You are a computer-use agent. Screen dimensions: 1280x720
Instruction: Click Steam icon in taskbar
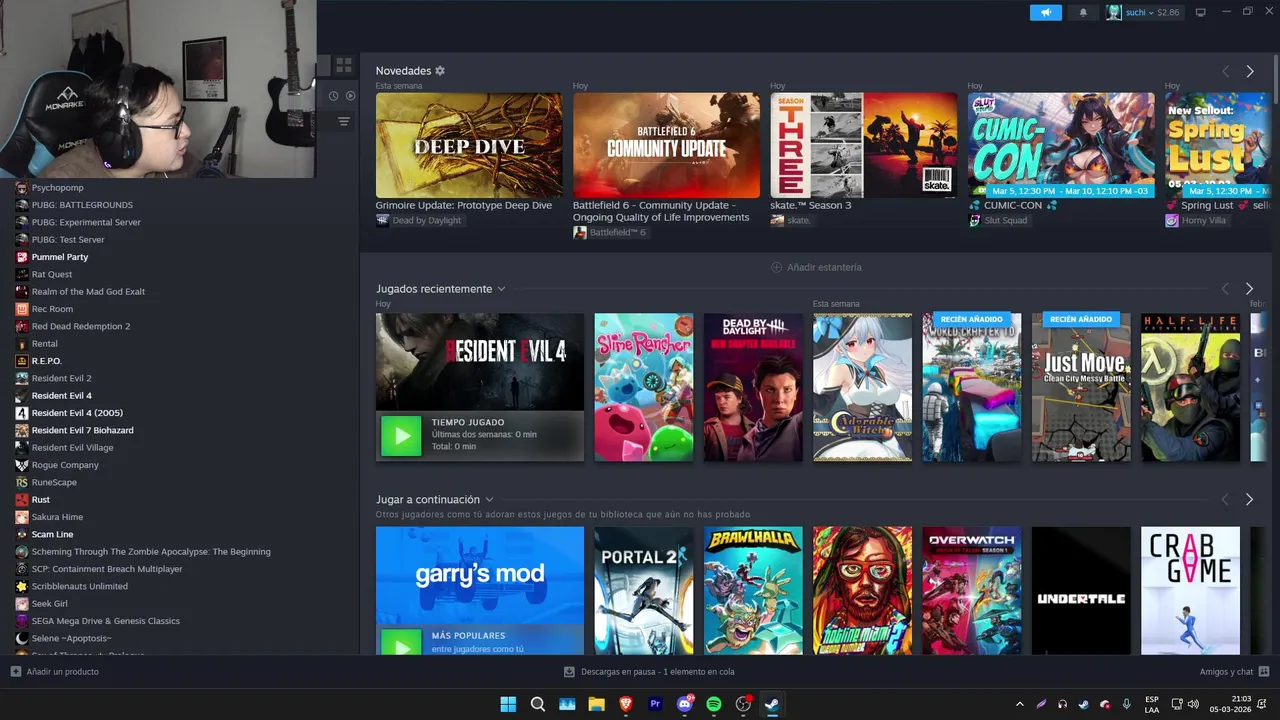point(772,704)
